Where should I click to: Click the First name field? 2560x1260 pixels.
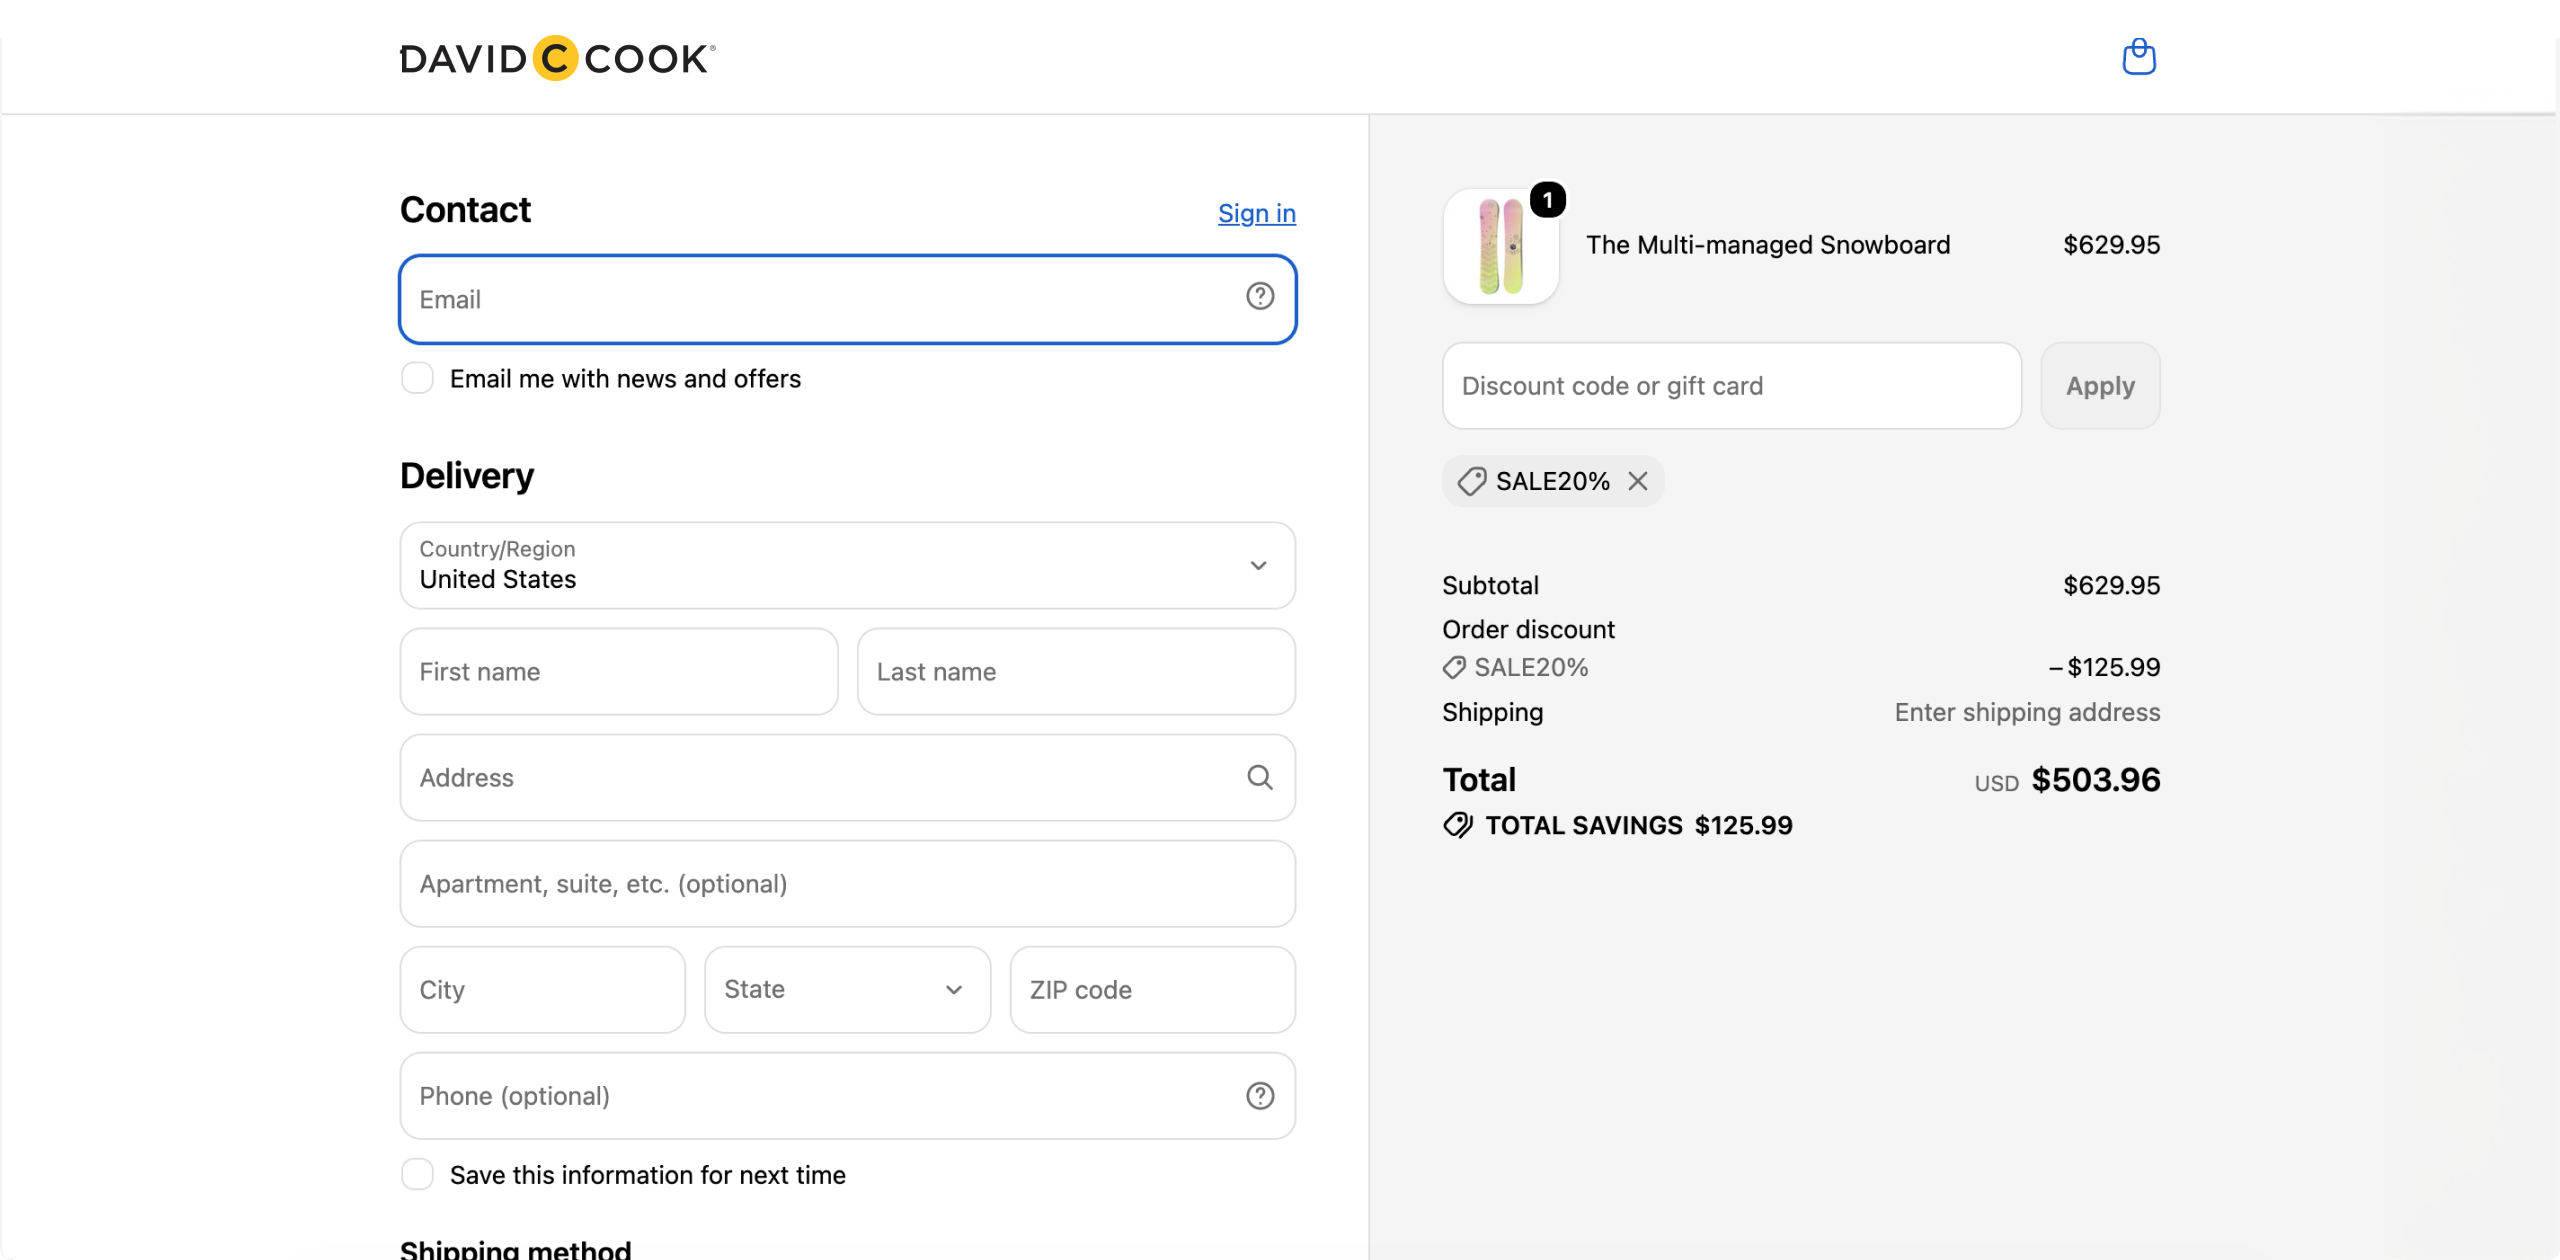tap(619, 671)
